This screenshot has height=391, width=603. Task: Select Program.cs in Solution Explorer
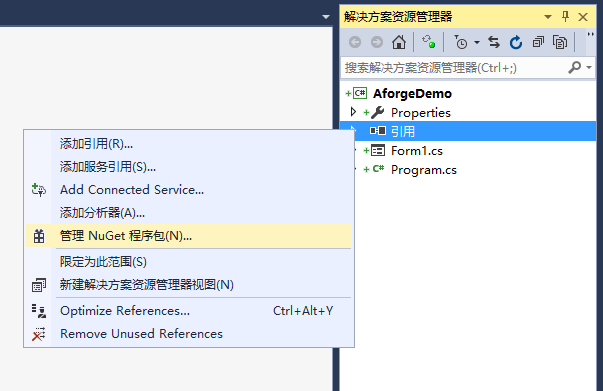423,170
